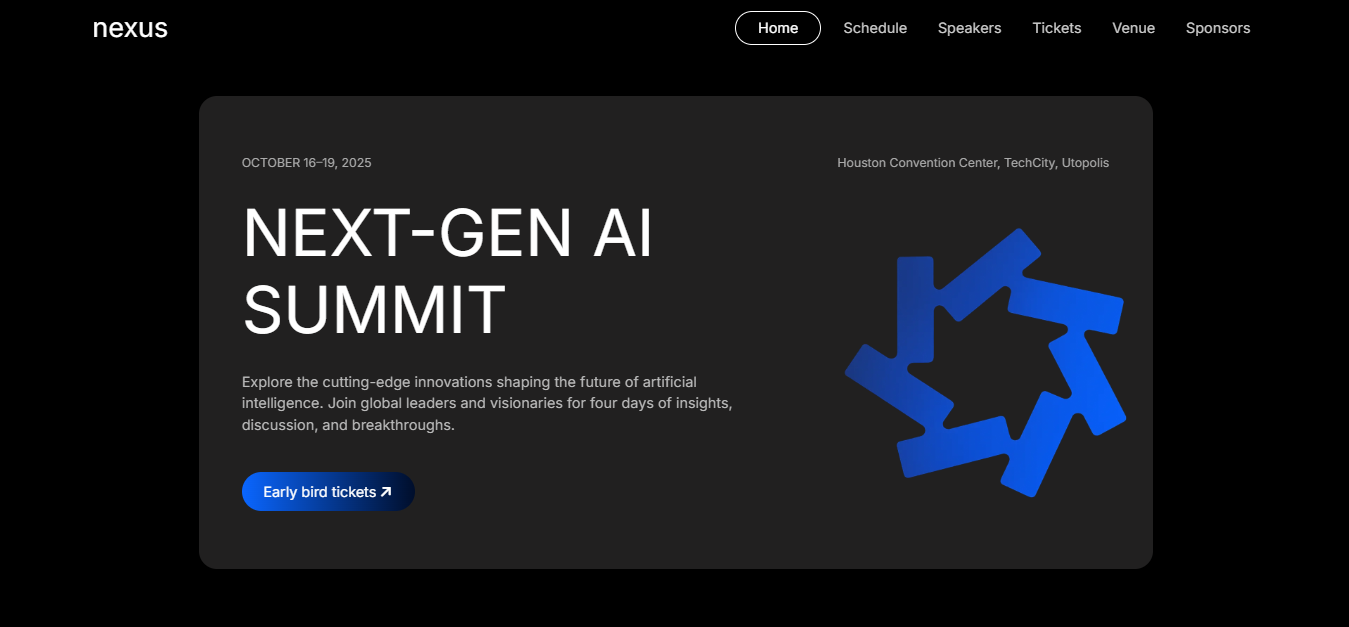Open Tickets from the navigation bar
Image resolution: width=1349 pixels, height=627 pixels.
tap(1057, 28)
